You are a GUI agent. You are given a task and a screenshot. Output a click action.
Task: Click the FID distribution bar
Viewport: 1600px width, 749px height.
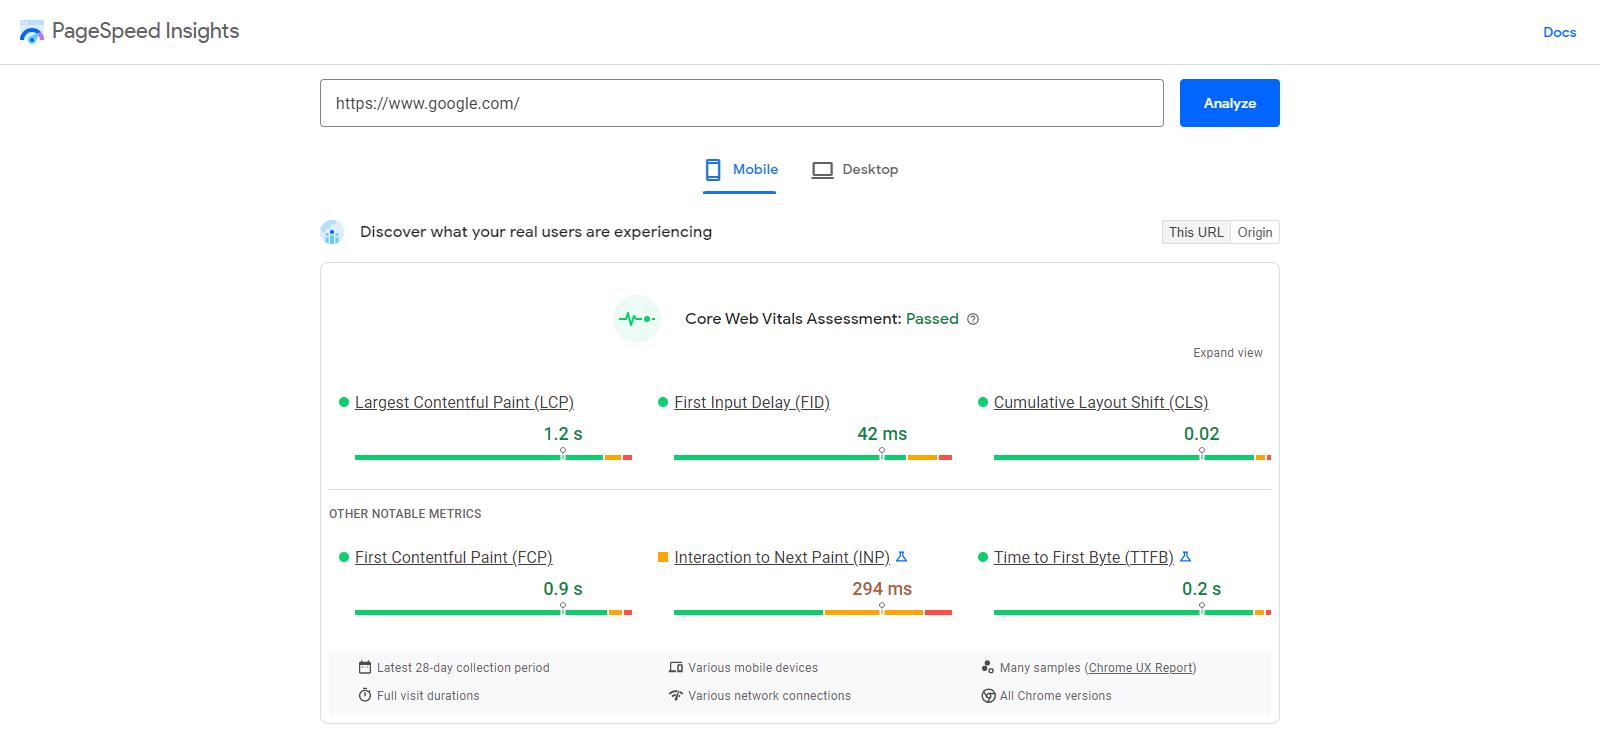click(813, 457)
